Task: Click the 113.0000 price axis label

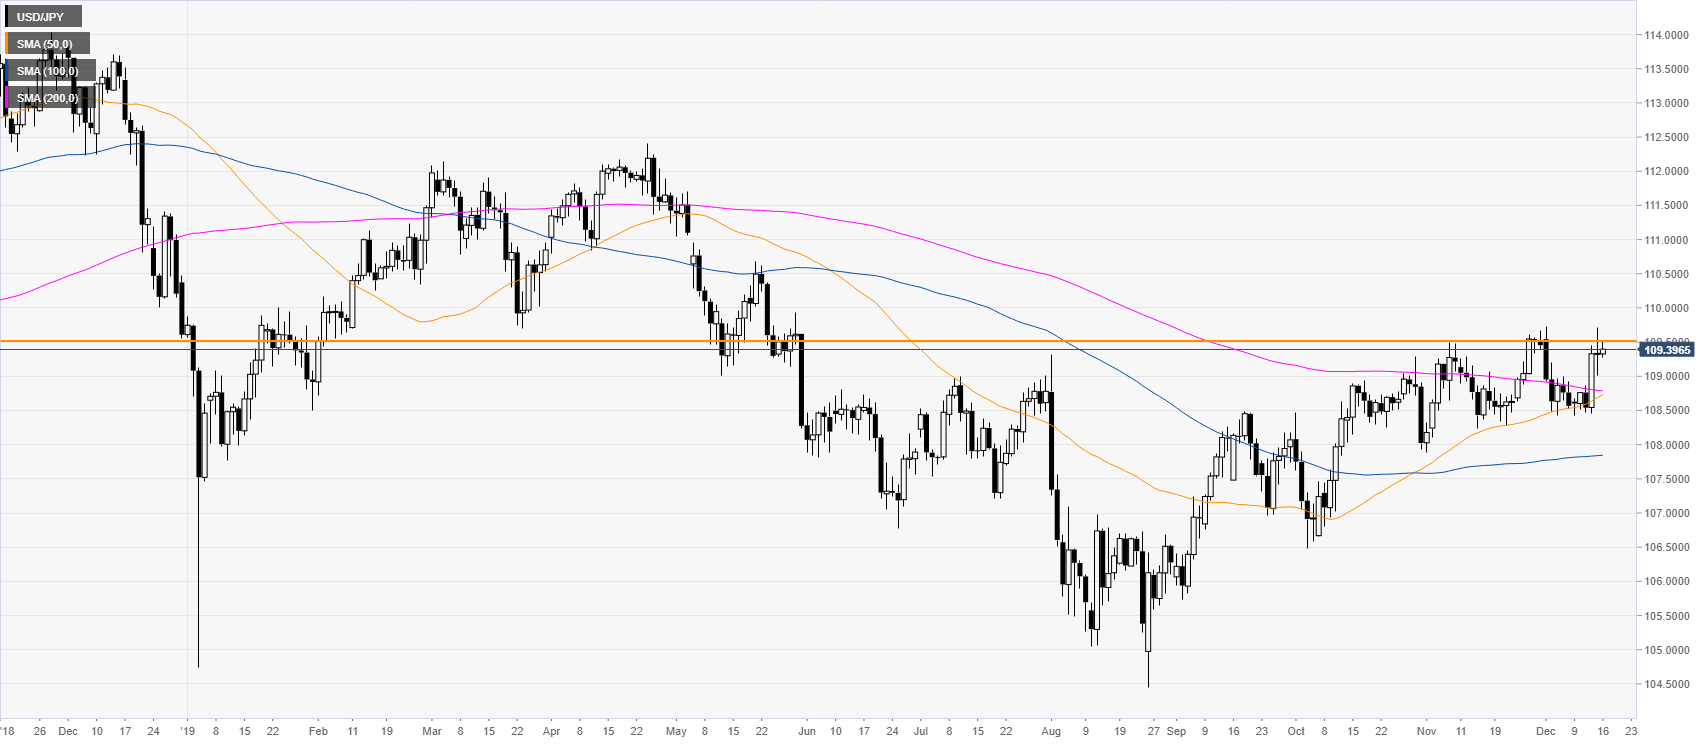Action: pos(1666,103)
